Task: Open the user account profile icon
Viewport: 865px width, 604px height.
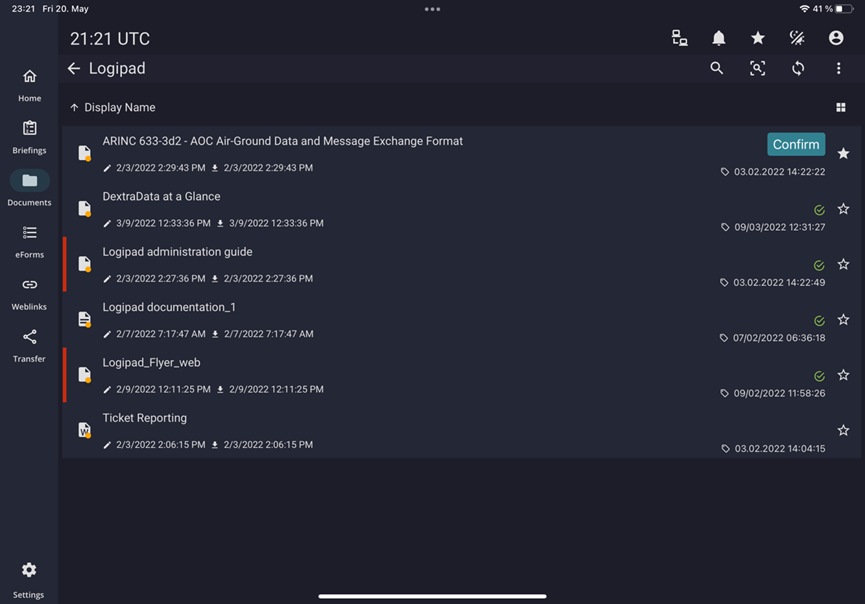Action: click(836, 38)
